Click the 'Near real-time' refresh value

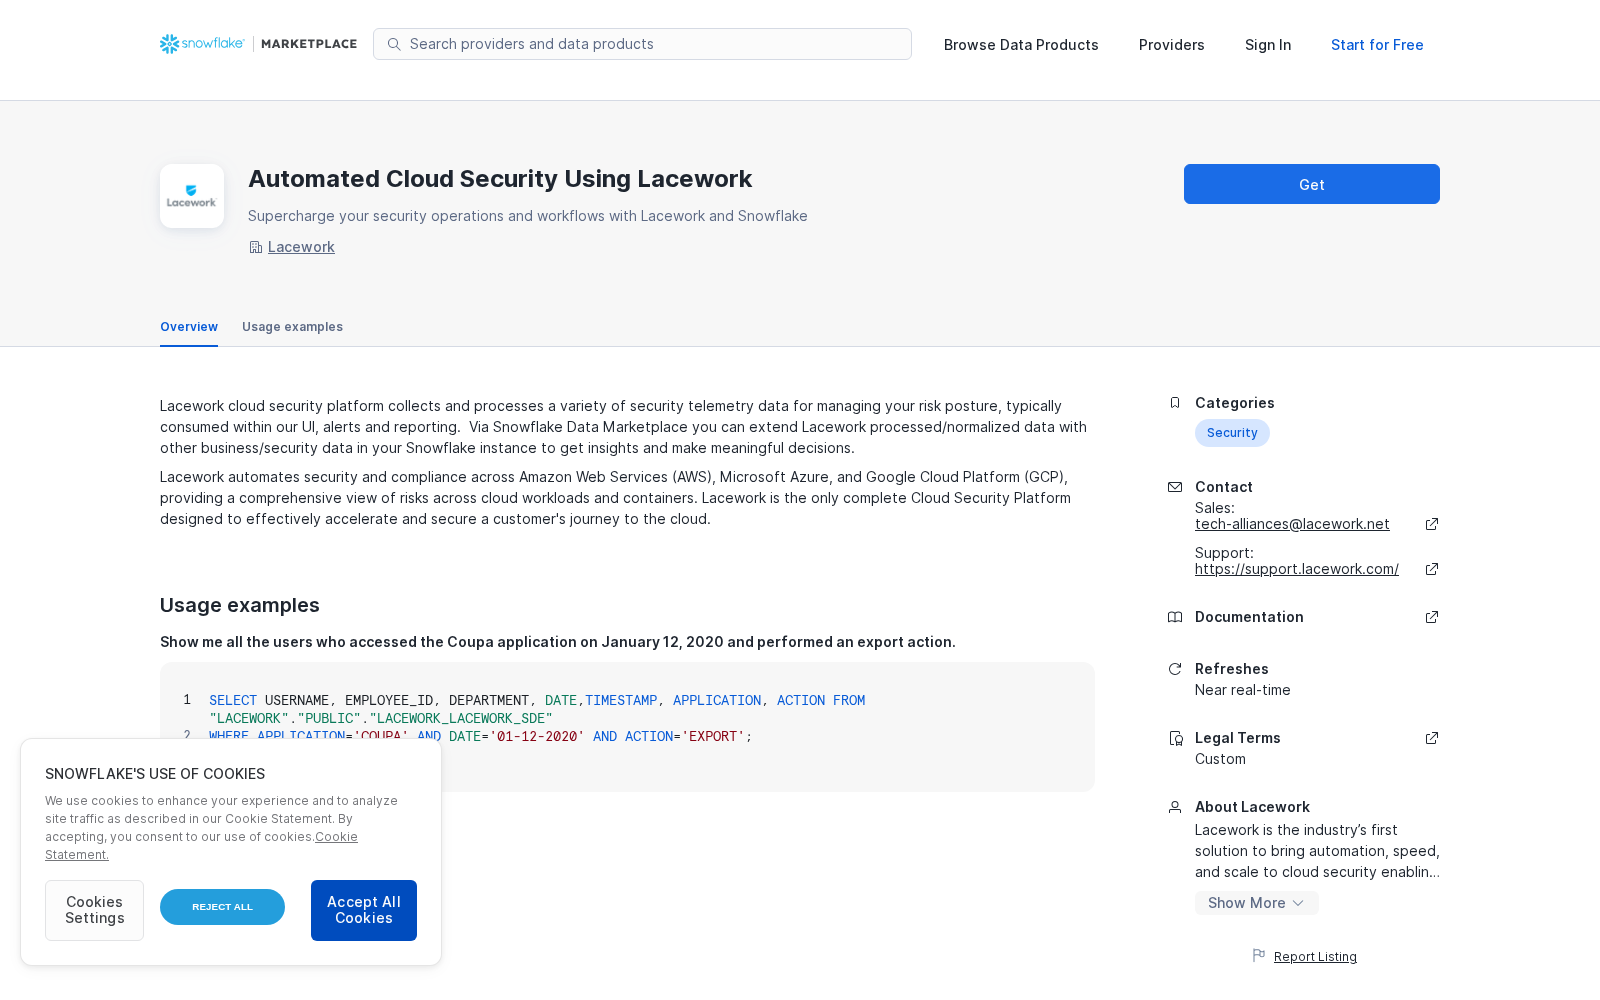coord(1242,690)
